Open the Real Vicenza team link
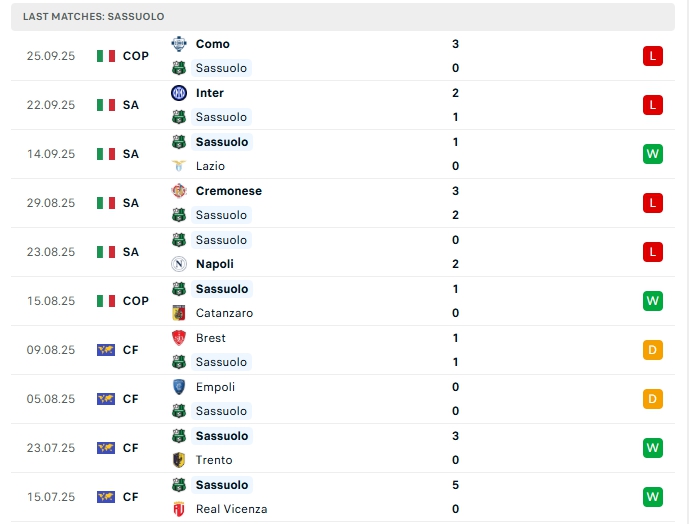 coord(231,509)
